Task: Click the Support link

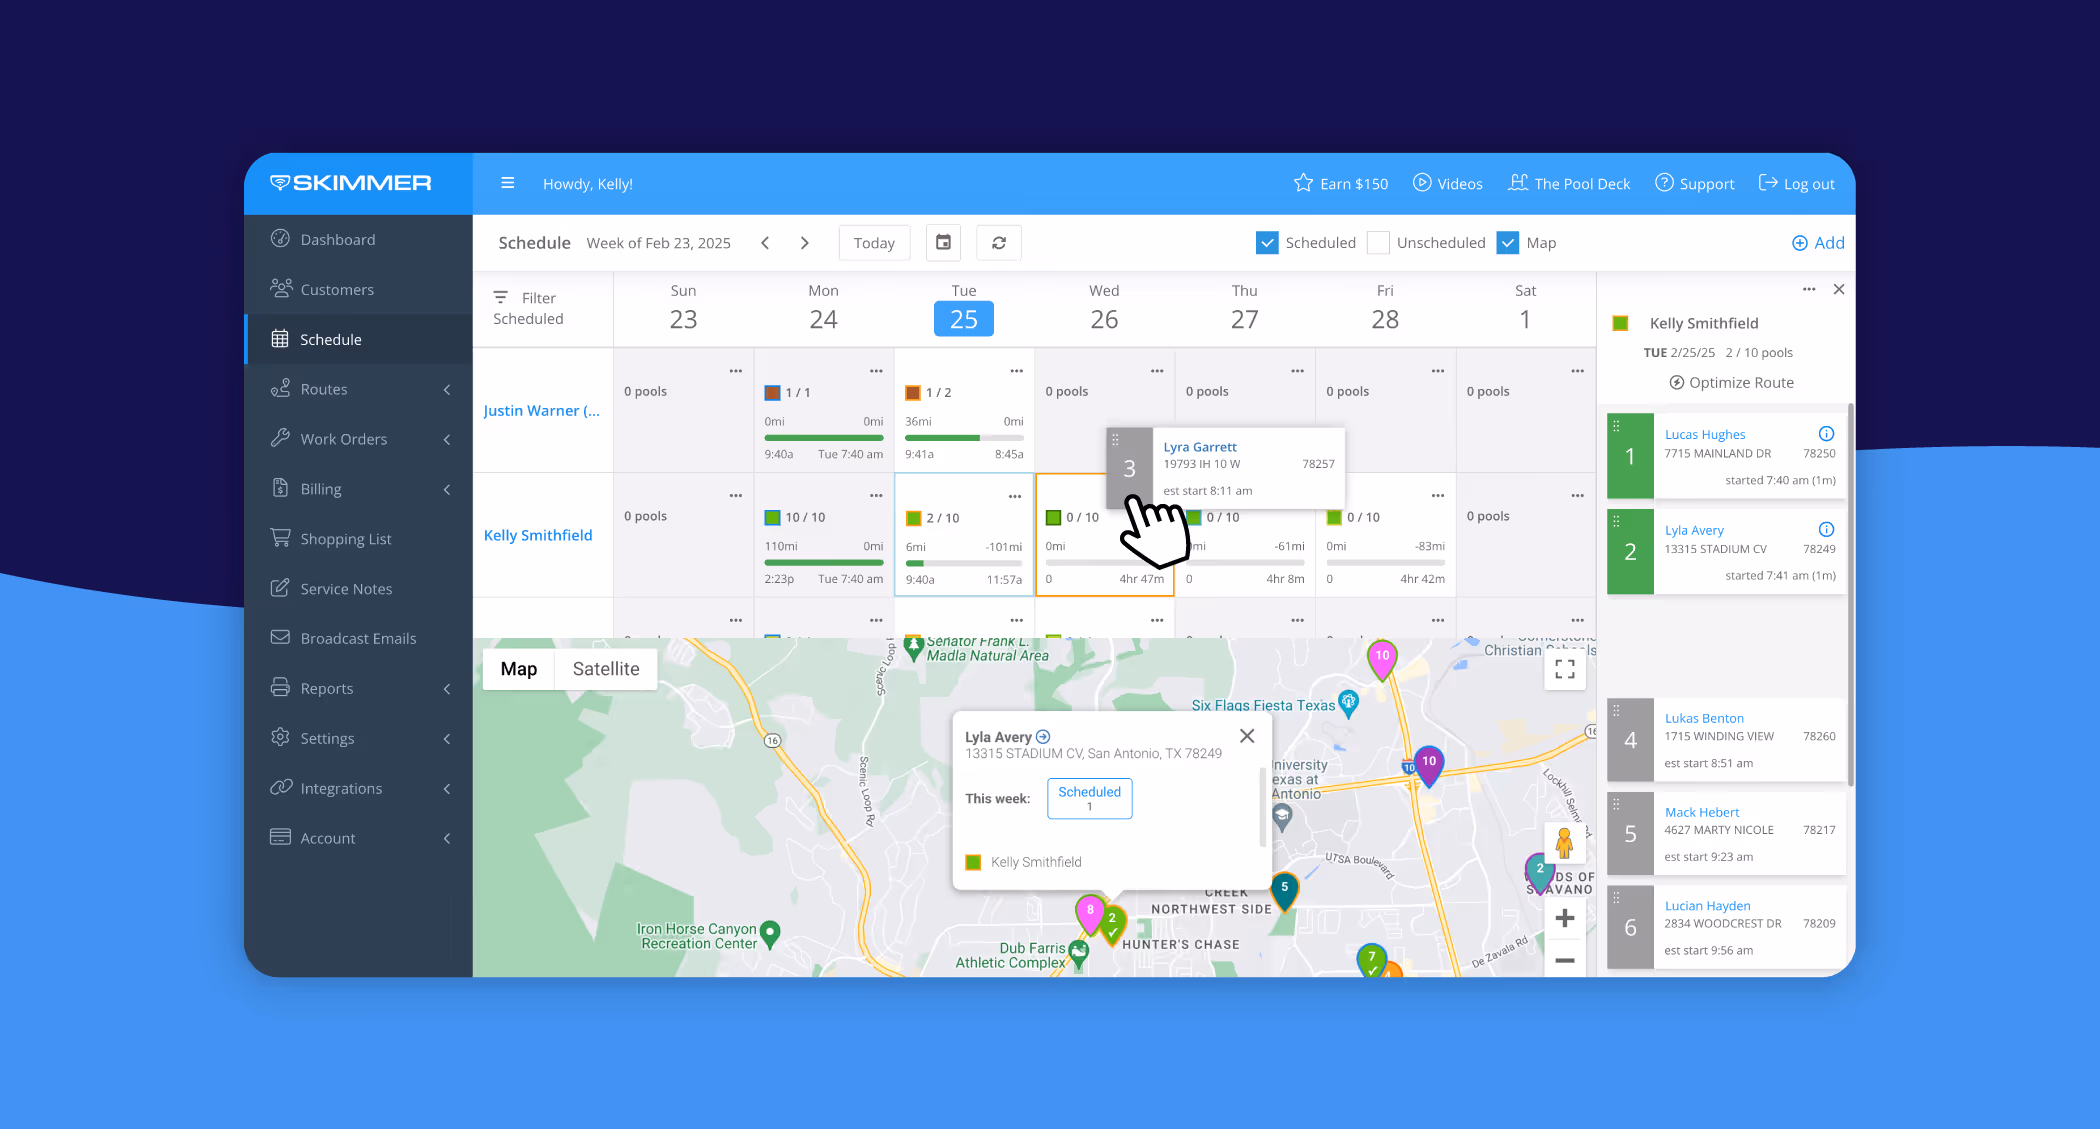Action: pyautogui.click(x=1694, y=183)
